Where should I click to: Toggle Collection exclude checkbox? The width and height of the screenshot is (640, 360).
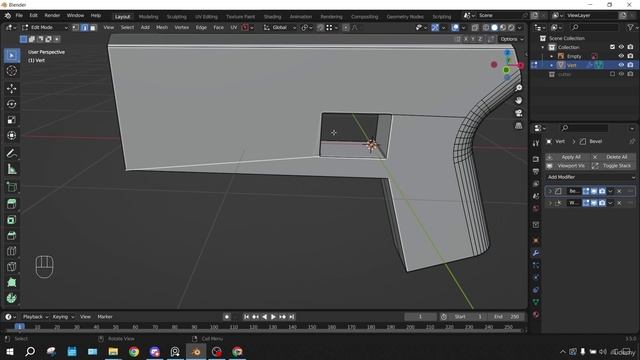pyautogui.click(x=612, y=47)
